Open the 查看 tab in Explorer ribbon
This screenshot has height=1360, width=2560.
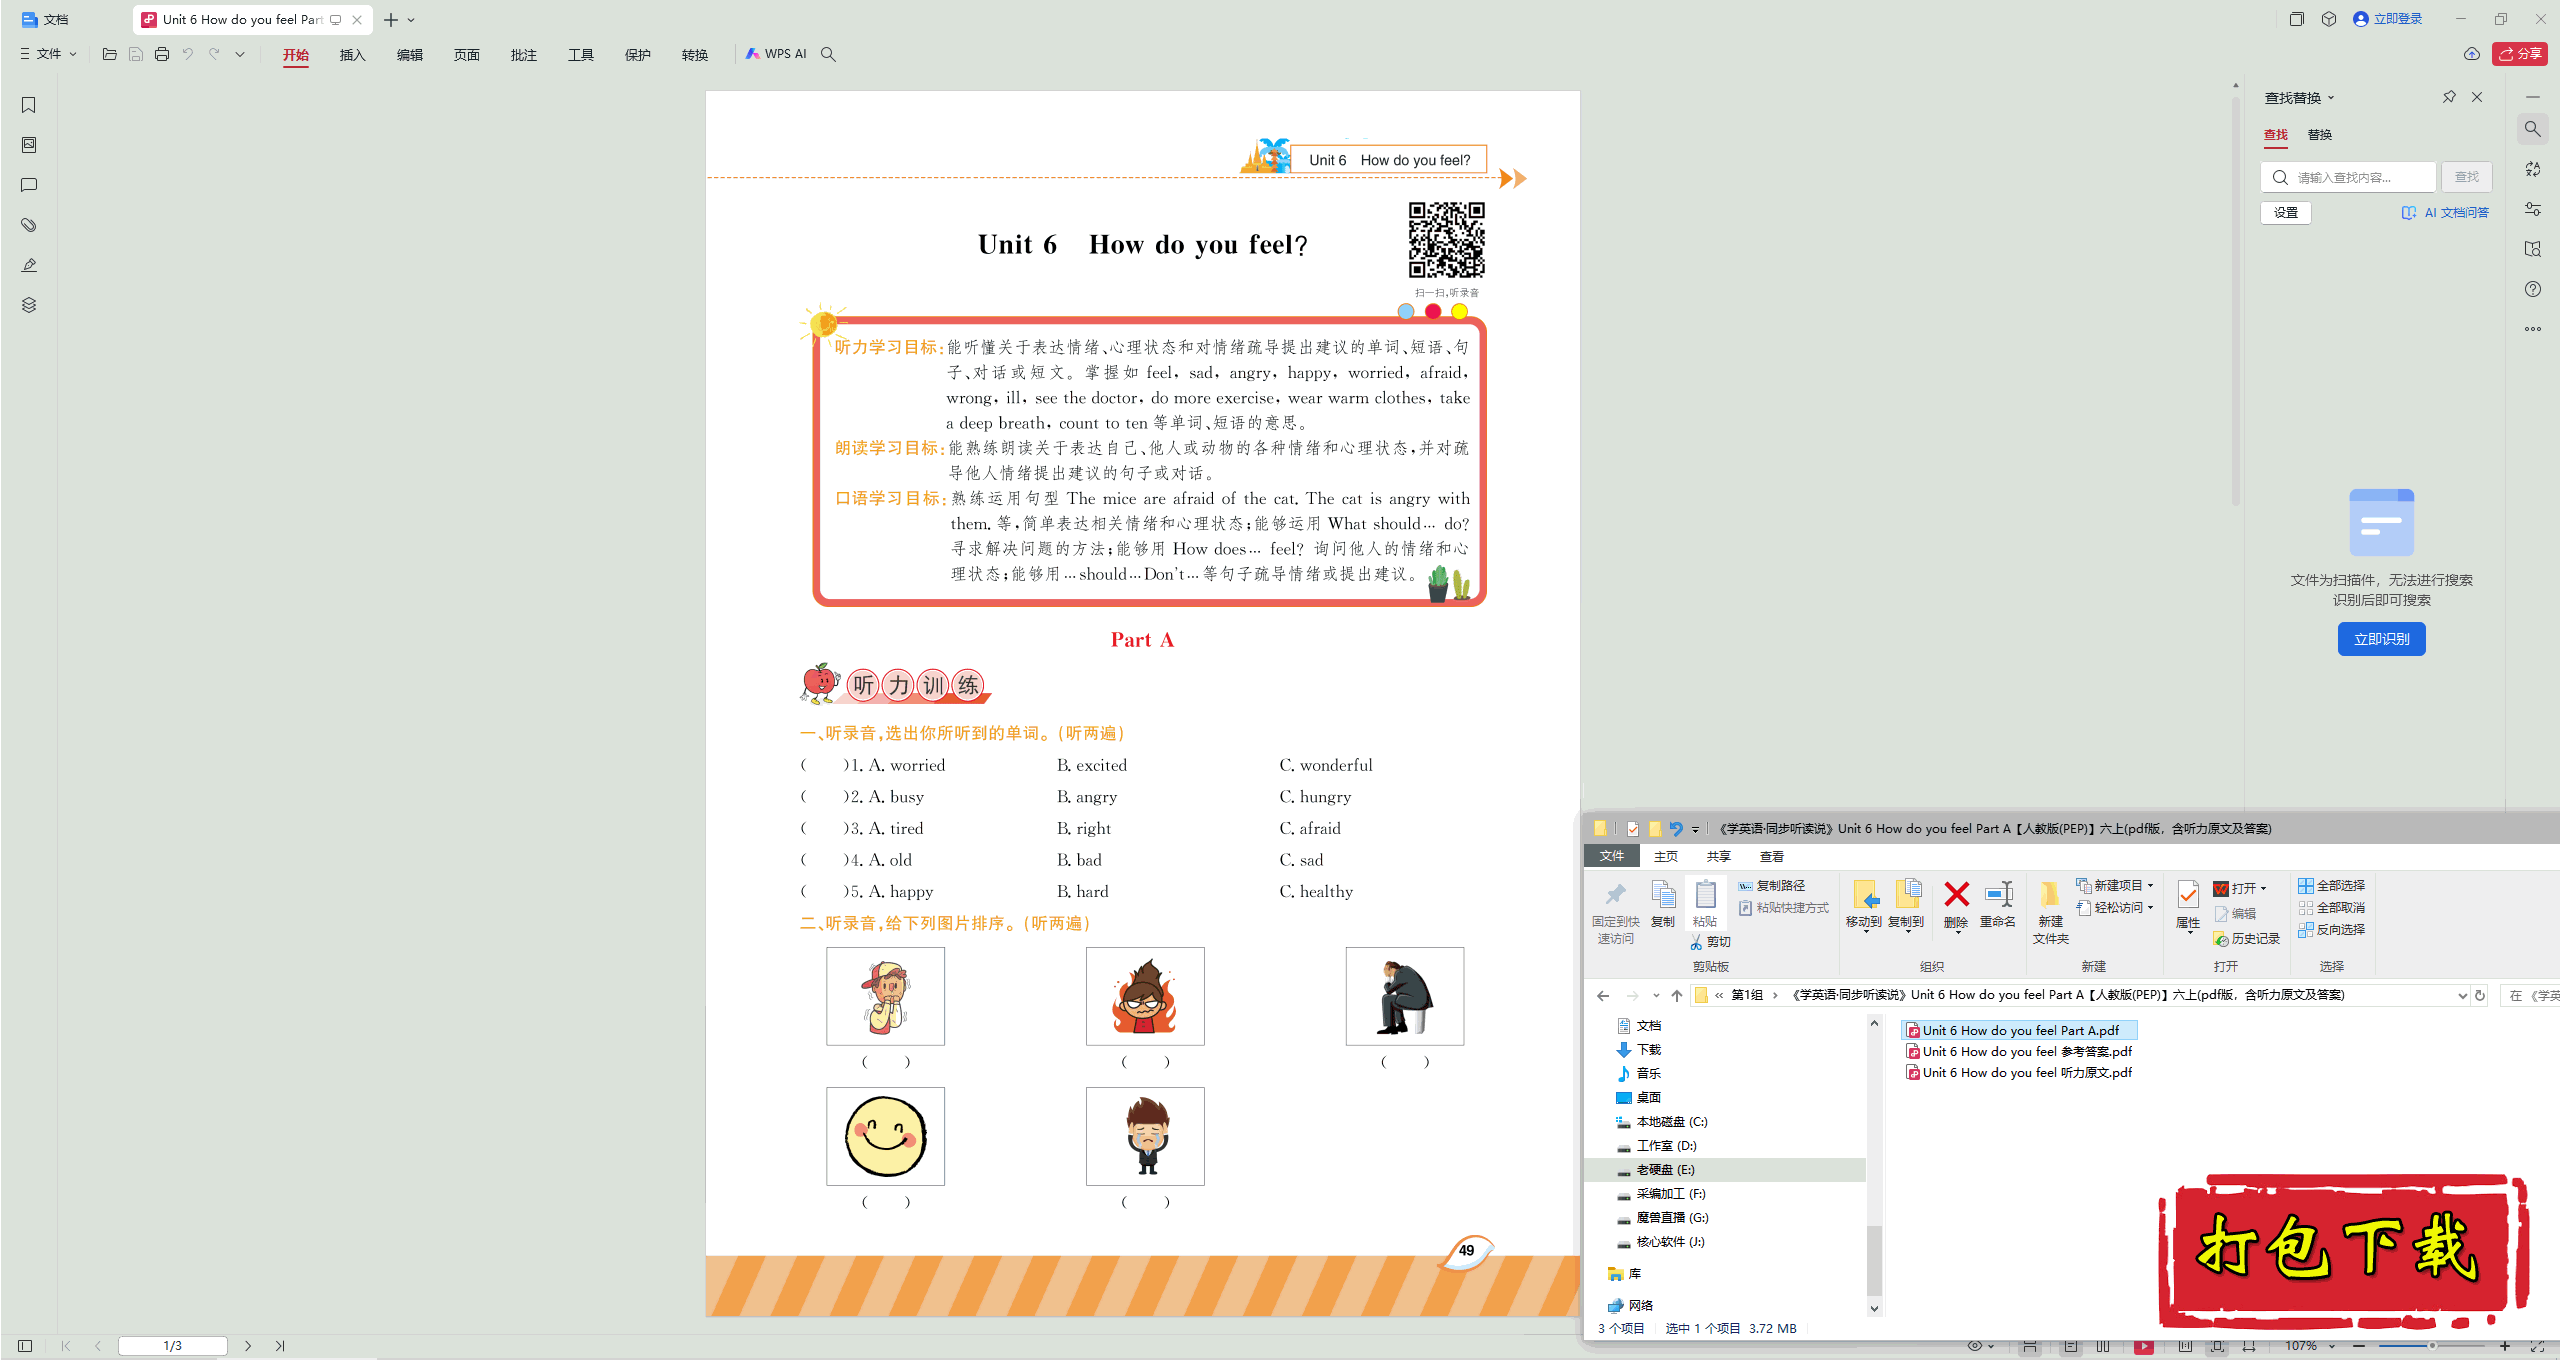(1771, 857)
